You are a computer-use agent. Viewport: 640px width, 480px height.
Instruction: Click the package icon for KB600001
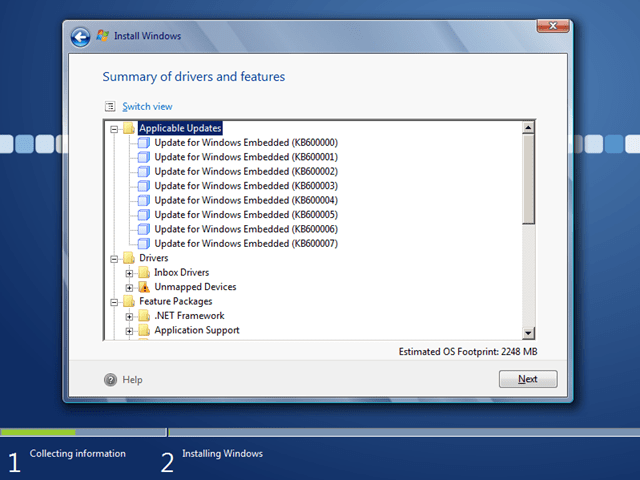tap(144, 157)
